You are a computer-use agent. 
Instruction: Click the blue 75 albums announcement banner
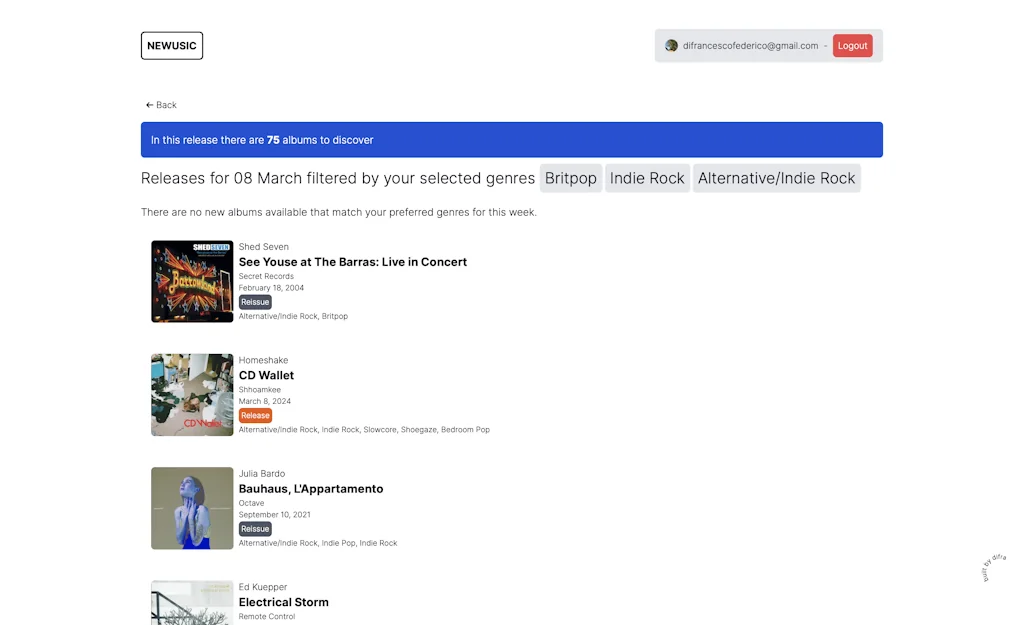coord(511,139)
